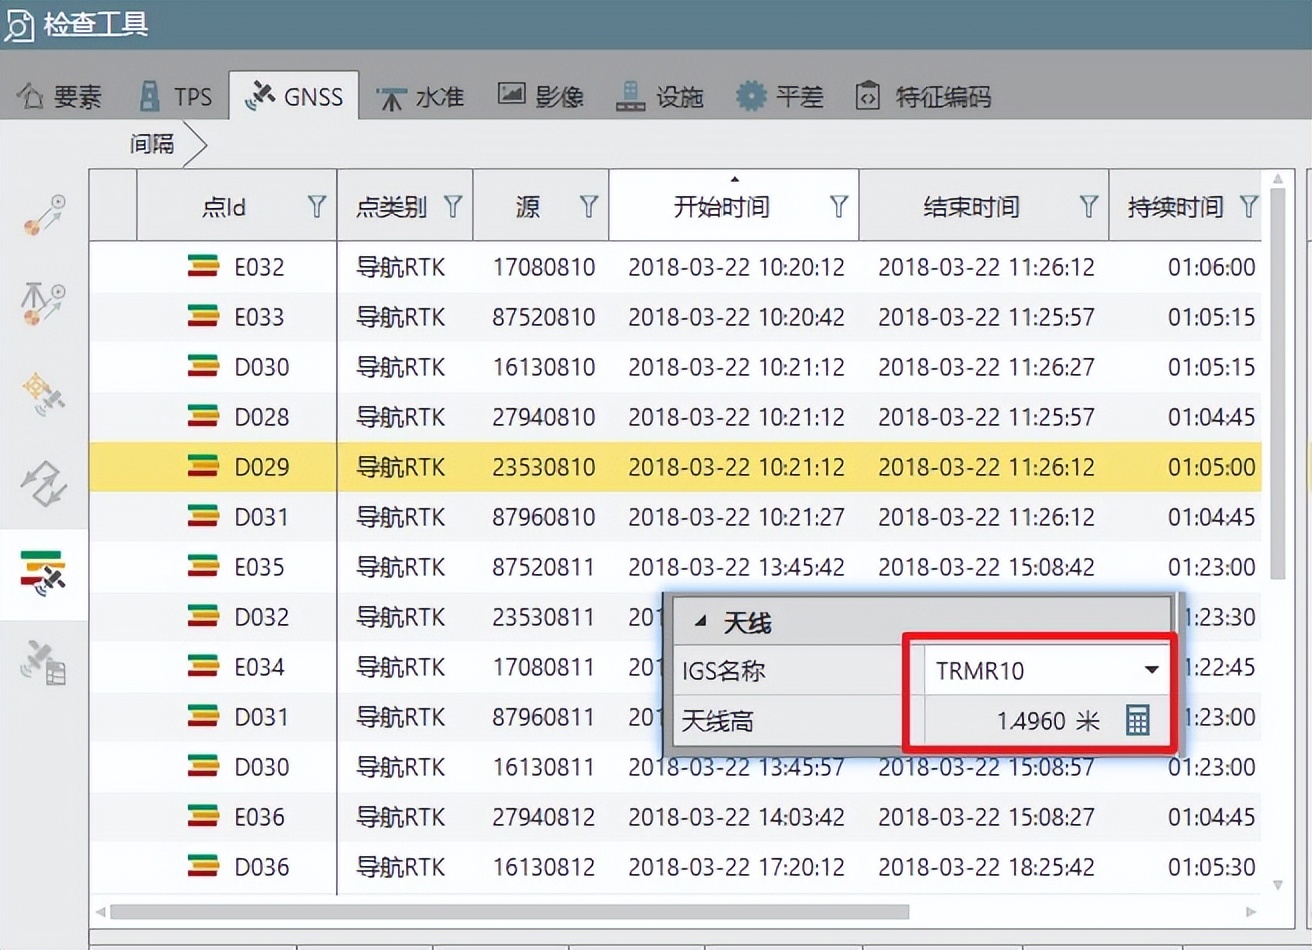
Task: Click the table's horizontal scrollbar thumb
Action: pos(510,912)
